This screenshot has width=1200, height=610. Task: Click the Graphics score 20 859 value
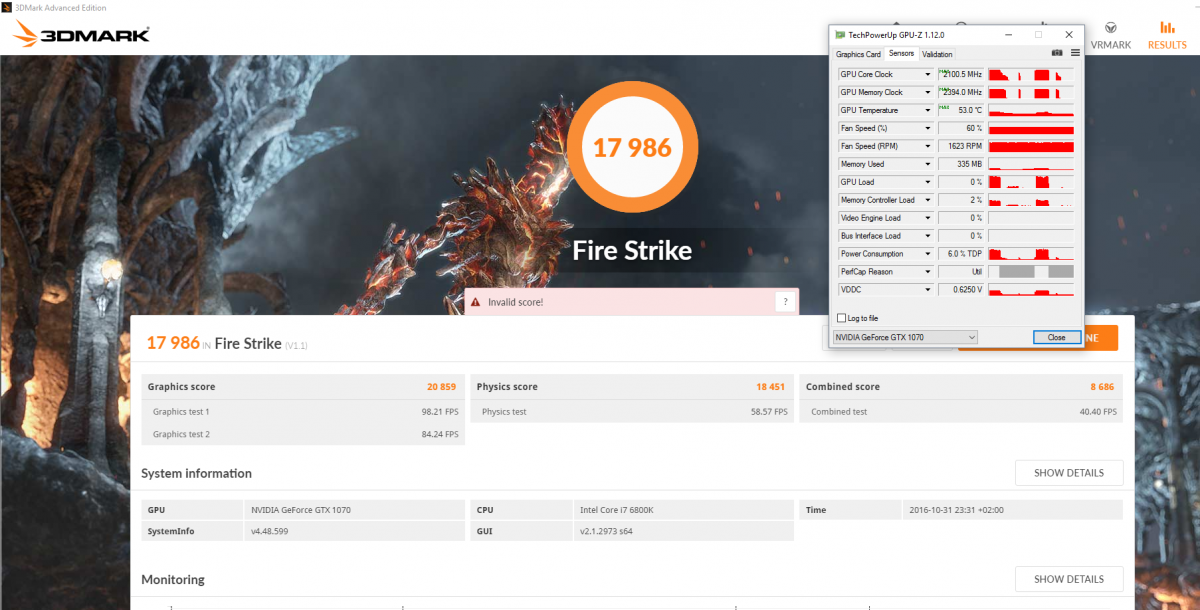pos(442,387)
